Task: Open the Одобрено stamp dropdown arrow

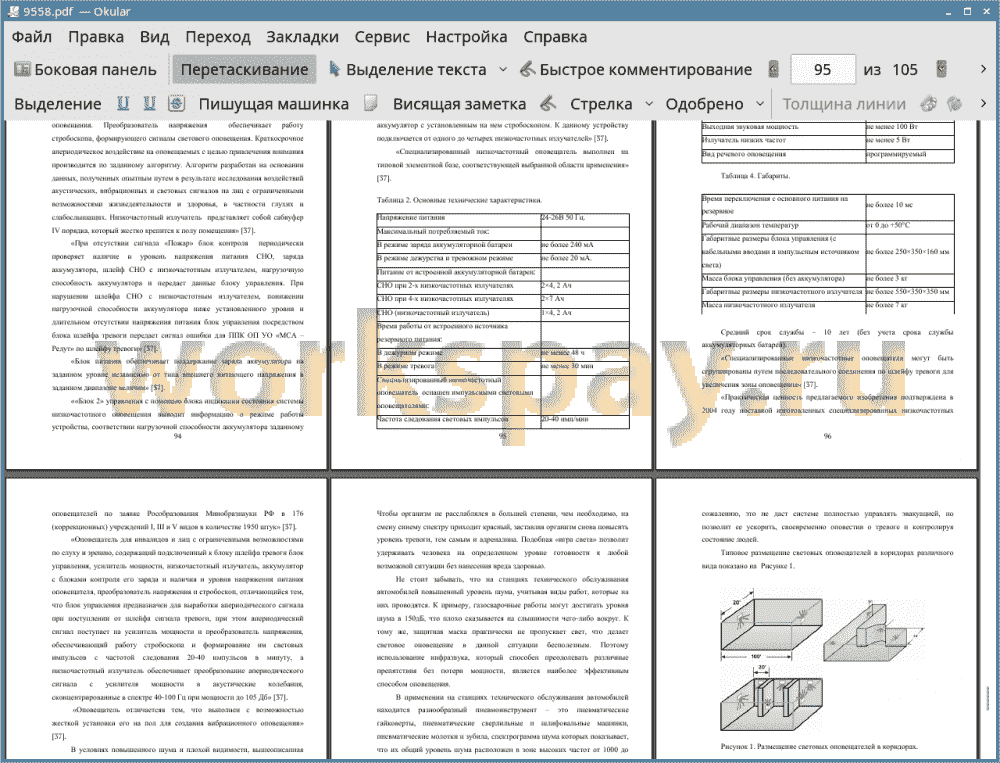Action: [760, 104]
